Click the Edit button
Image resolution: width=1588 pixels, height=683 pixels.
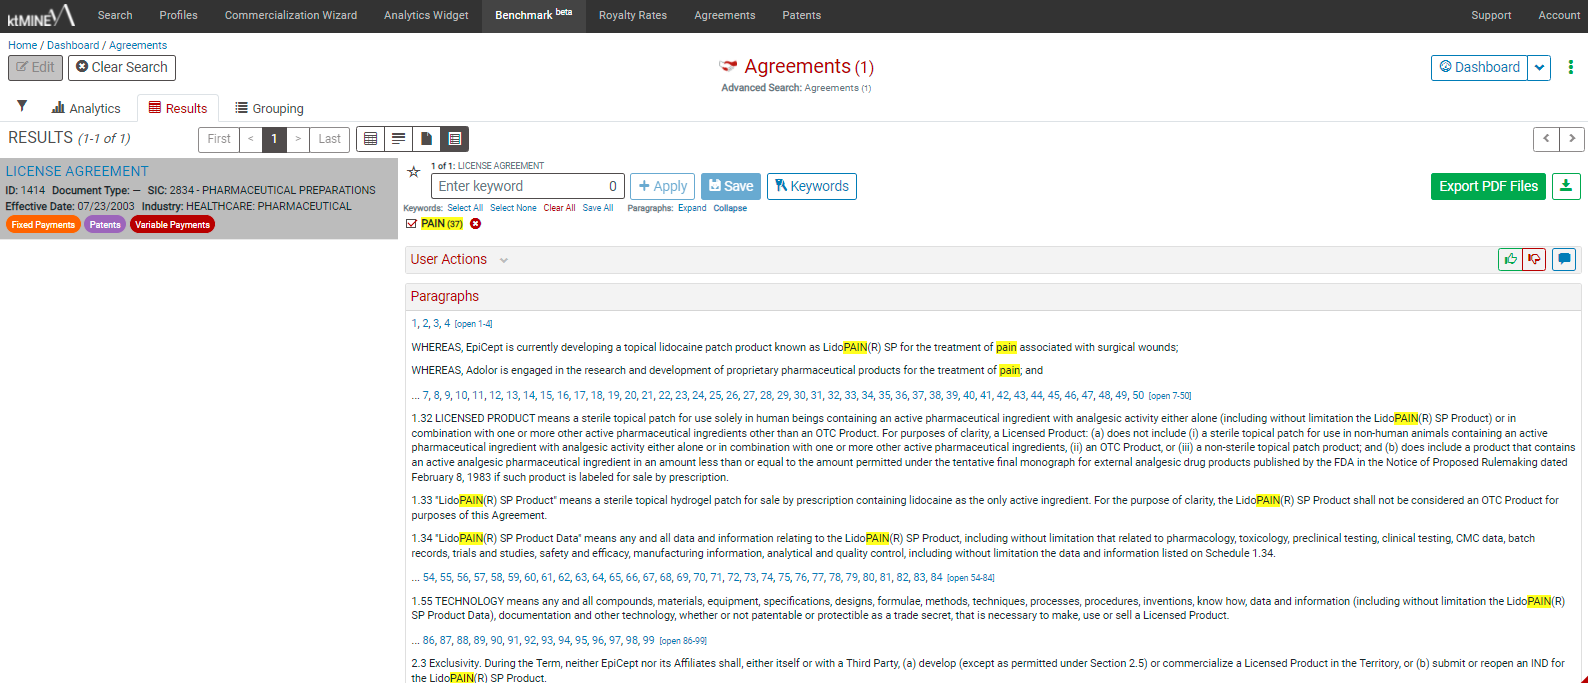(36, 67)
